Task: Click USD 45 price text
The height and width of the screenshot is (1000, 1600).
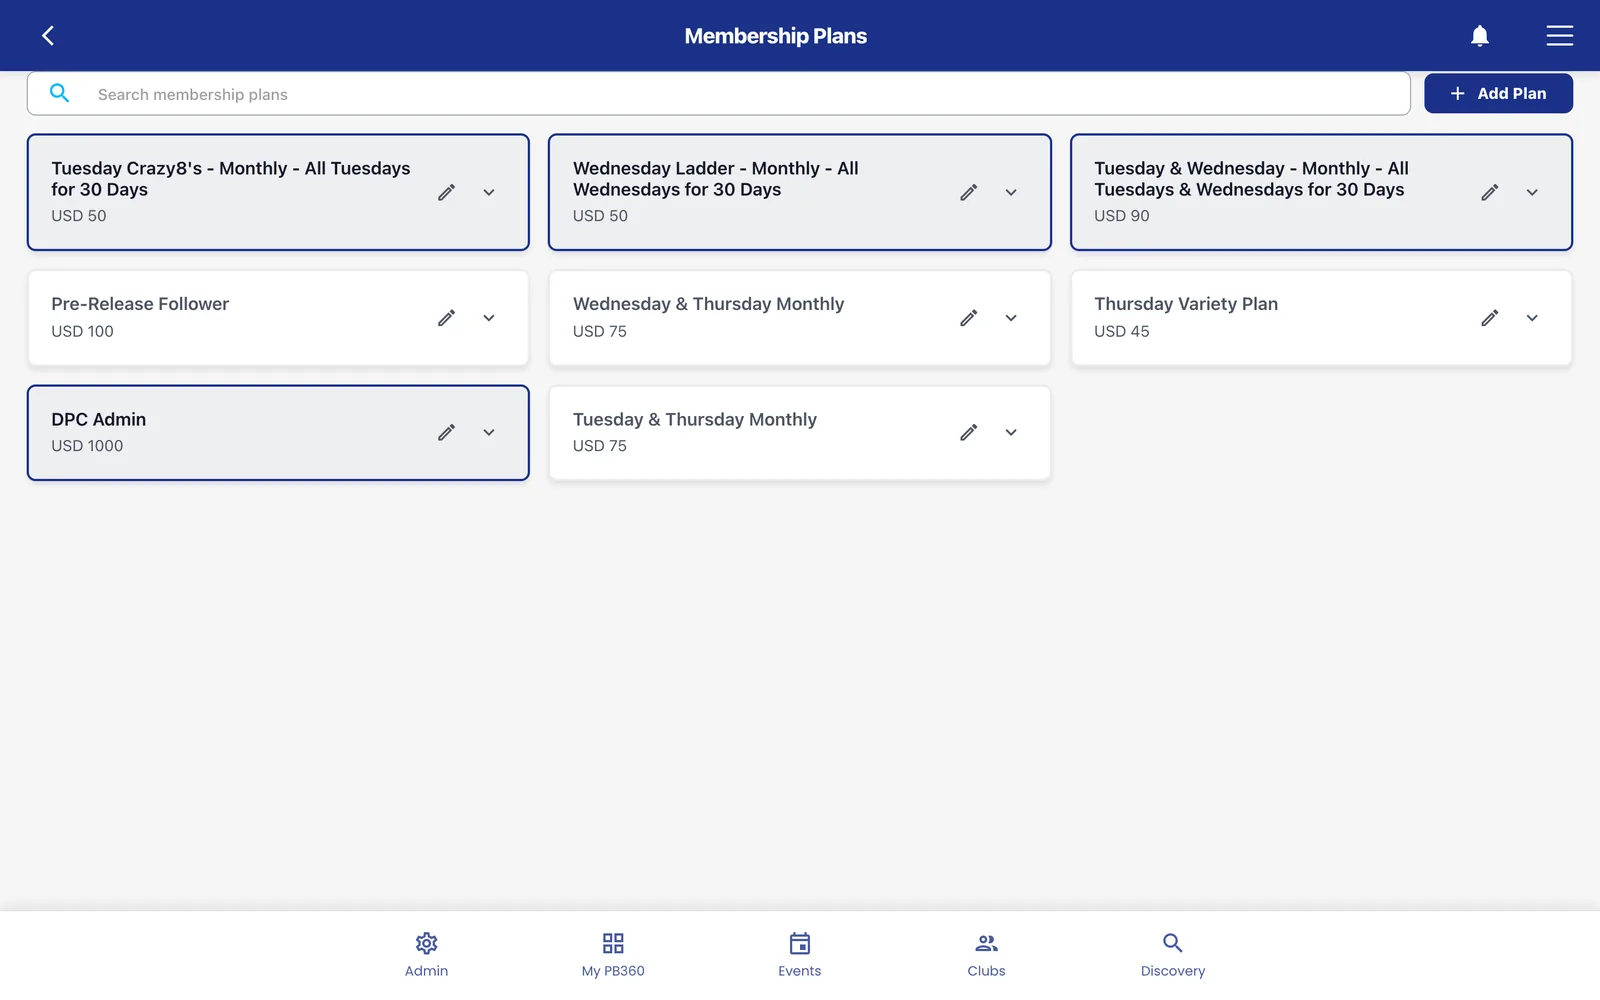Action: coord(1121,331)
